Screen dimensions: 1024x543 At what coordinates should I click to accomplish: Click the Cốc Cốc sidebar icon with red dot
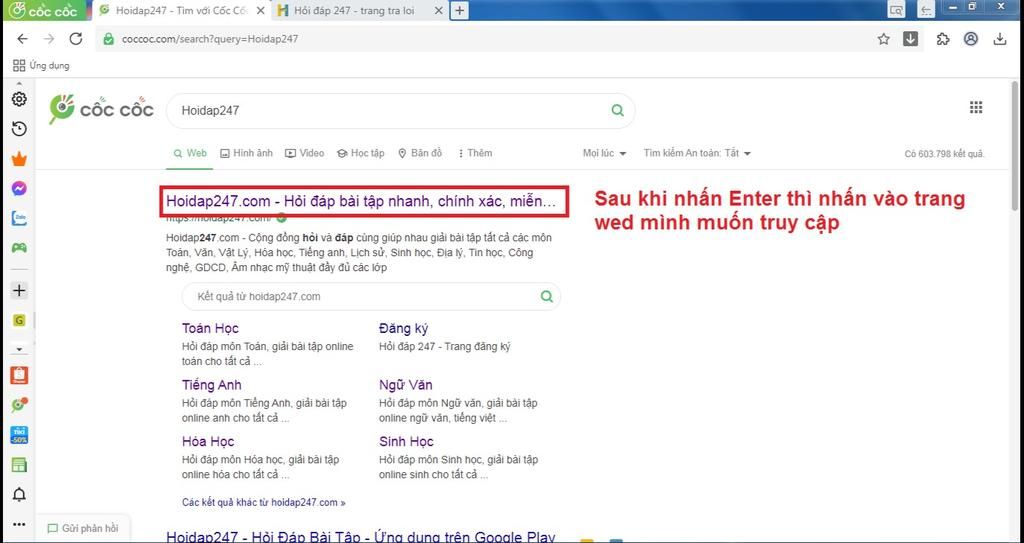point(20,405)
